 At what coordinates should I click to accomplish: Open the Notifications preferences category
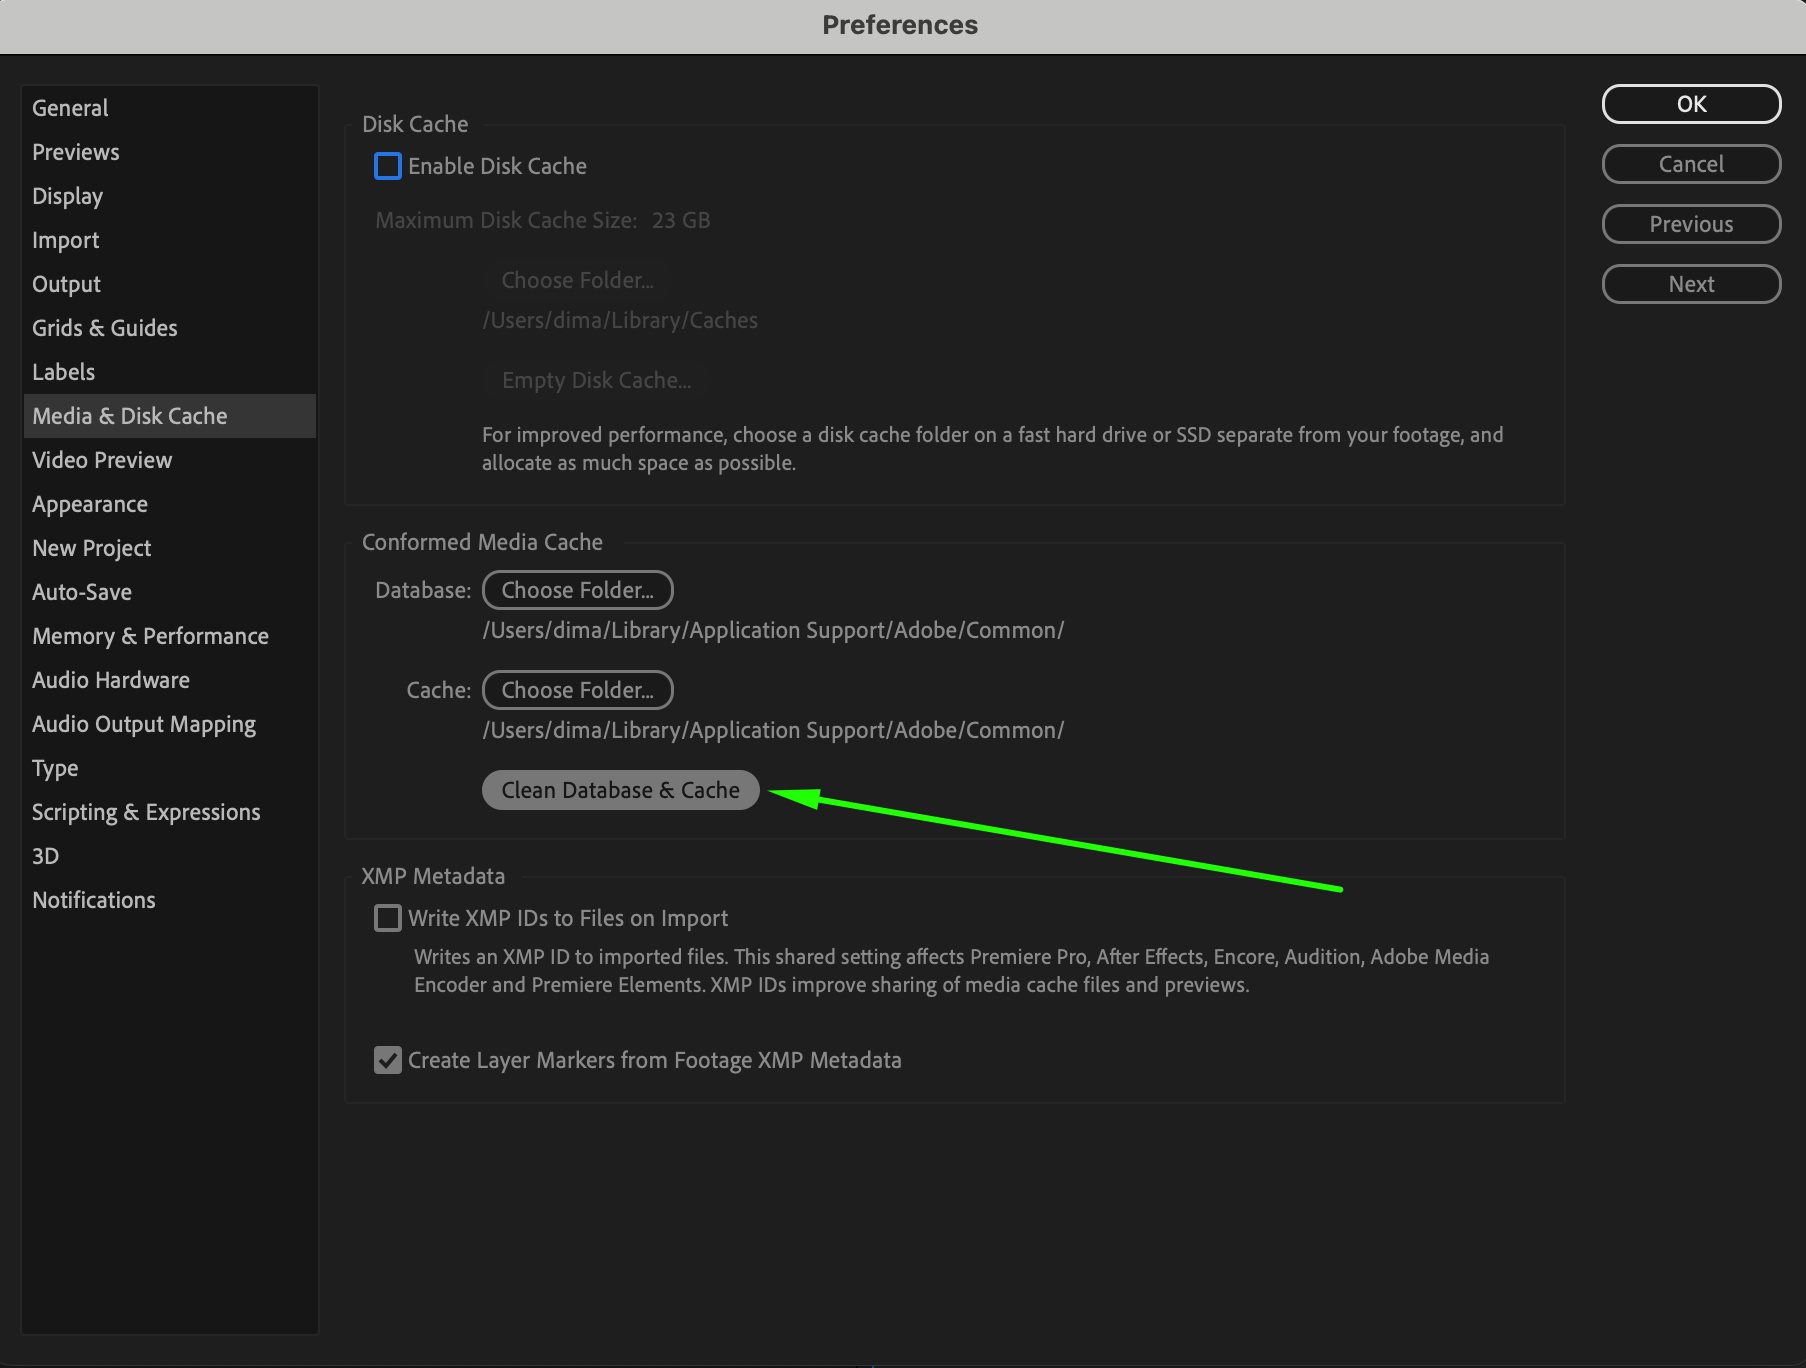(x=94, y=900)
